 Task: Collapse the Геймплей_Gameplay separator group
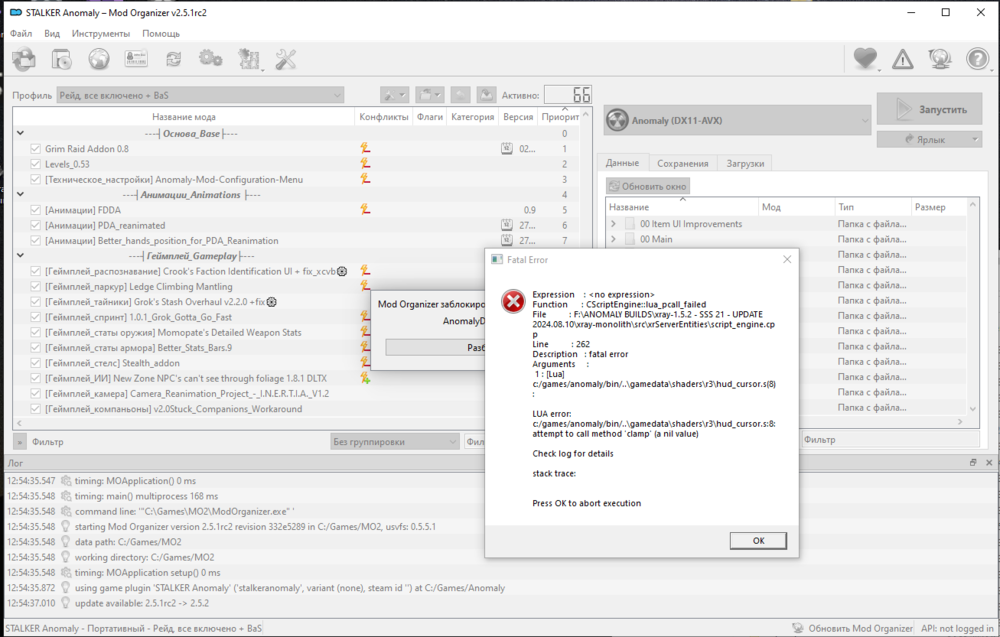coord(20,256)
